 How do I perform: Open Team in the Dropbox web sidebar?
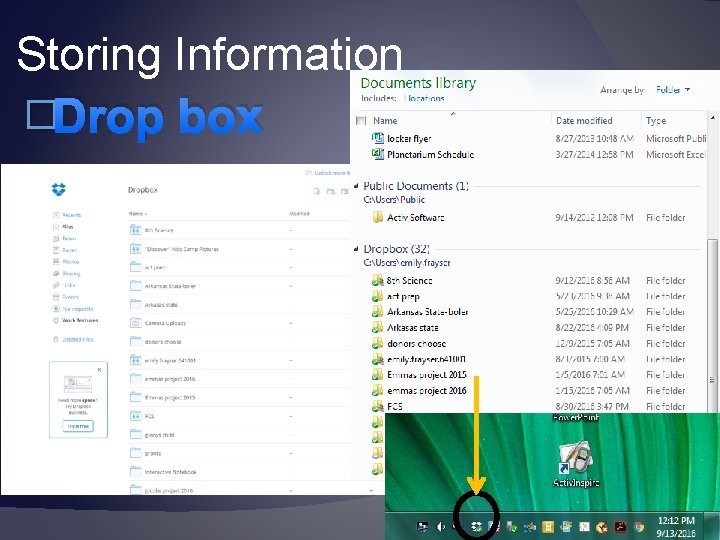[x=69, y=238]
